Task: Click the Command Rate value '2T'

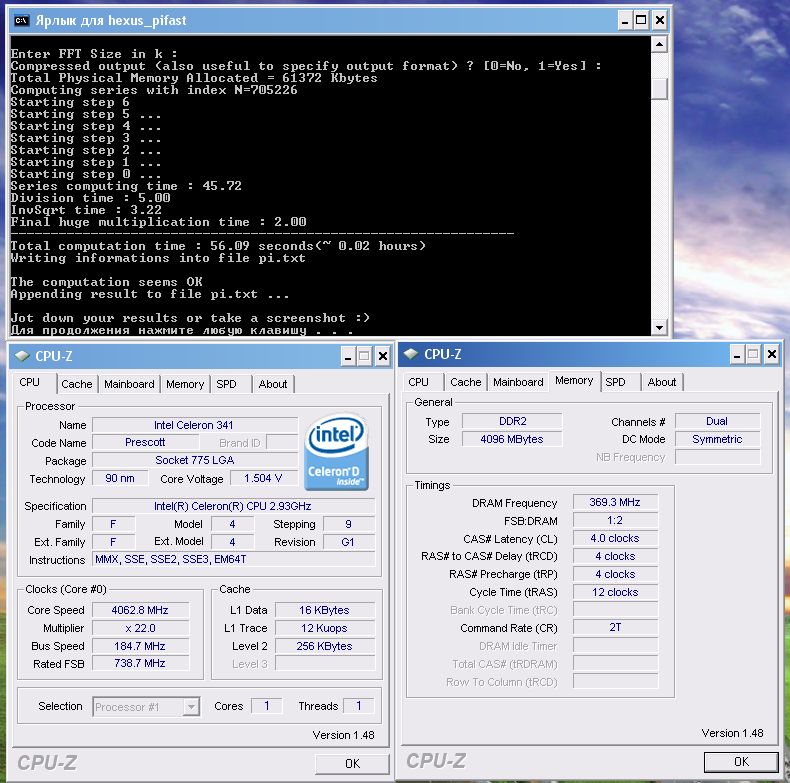Action: (x=615, y=627)
